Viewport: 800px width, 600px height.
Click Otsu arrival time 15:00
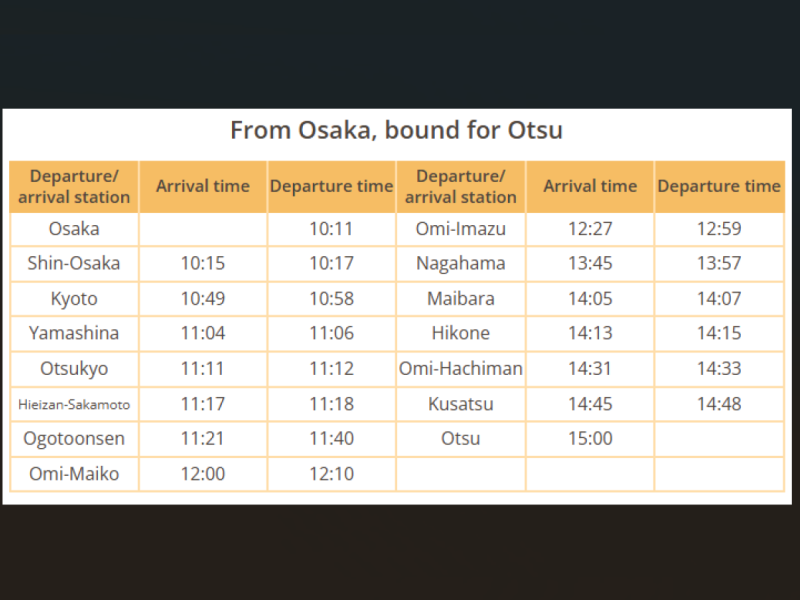590,439
